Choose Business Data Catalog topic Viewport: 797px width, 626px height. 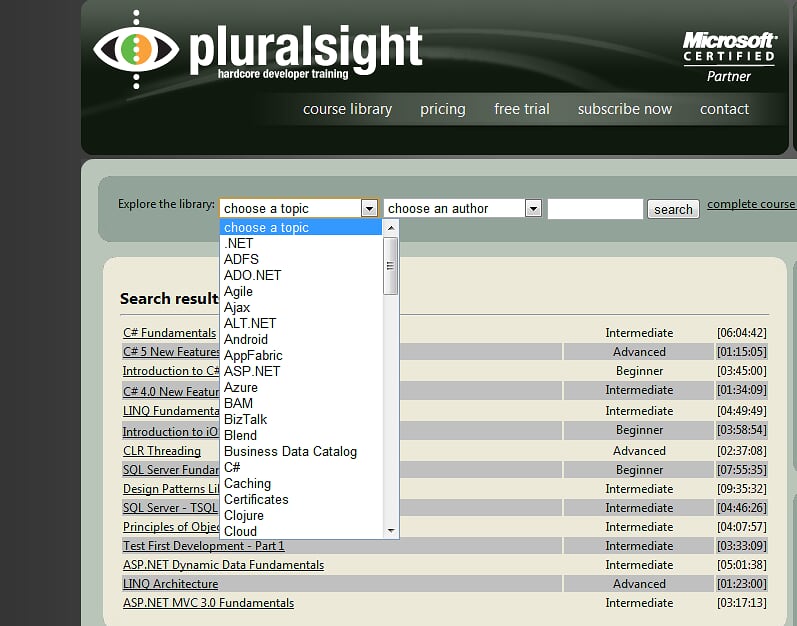(x=300, y=451)
